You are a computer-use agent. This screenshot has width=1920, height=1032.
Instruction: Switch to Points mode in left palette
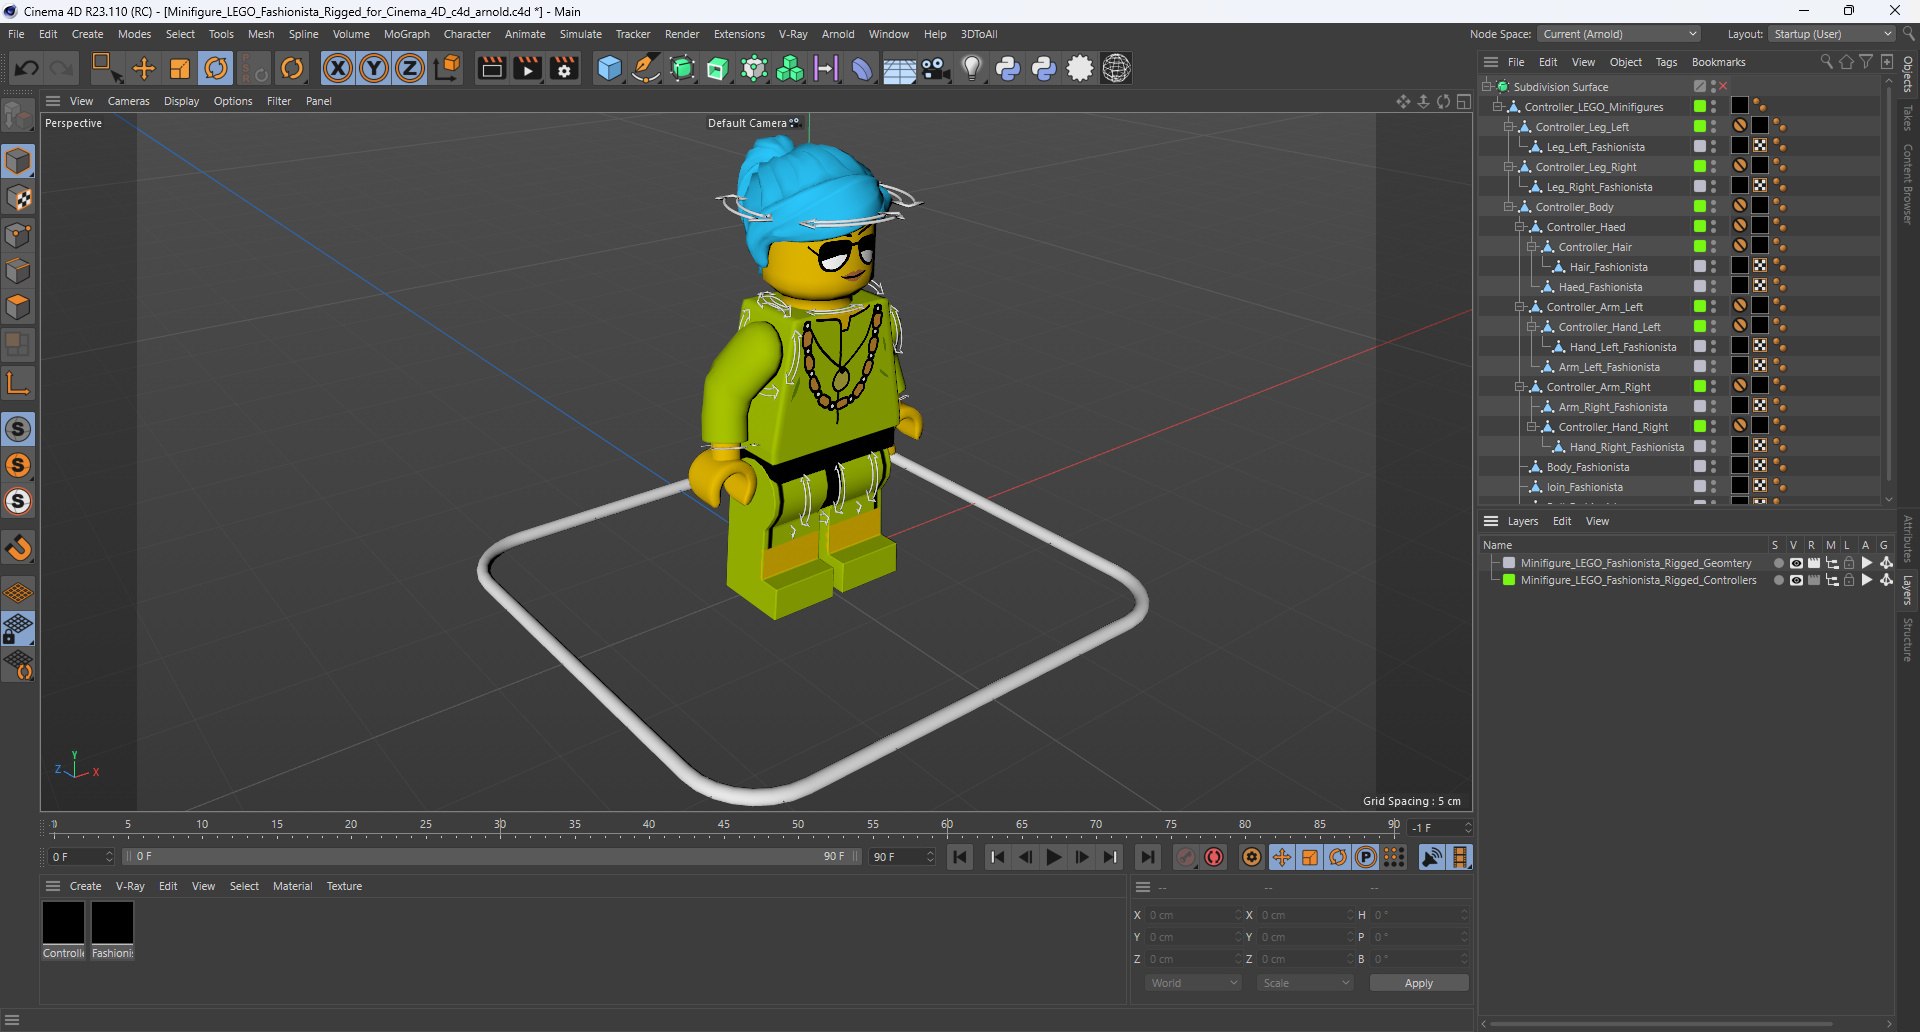tap(18, 235)
